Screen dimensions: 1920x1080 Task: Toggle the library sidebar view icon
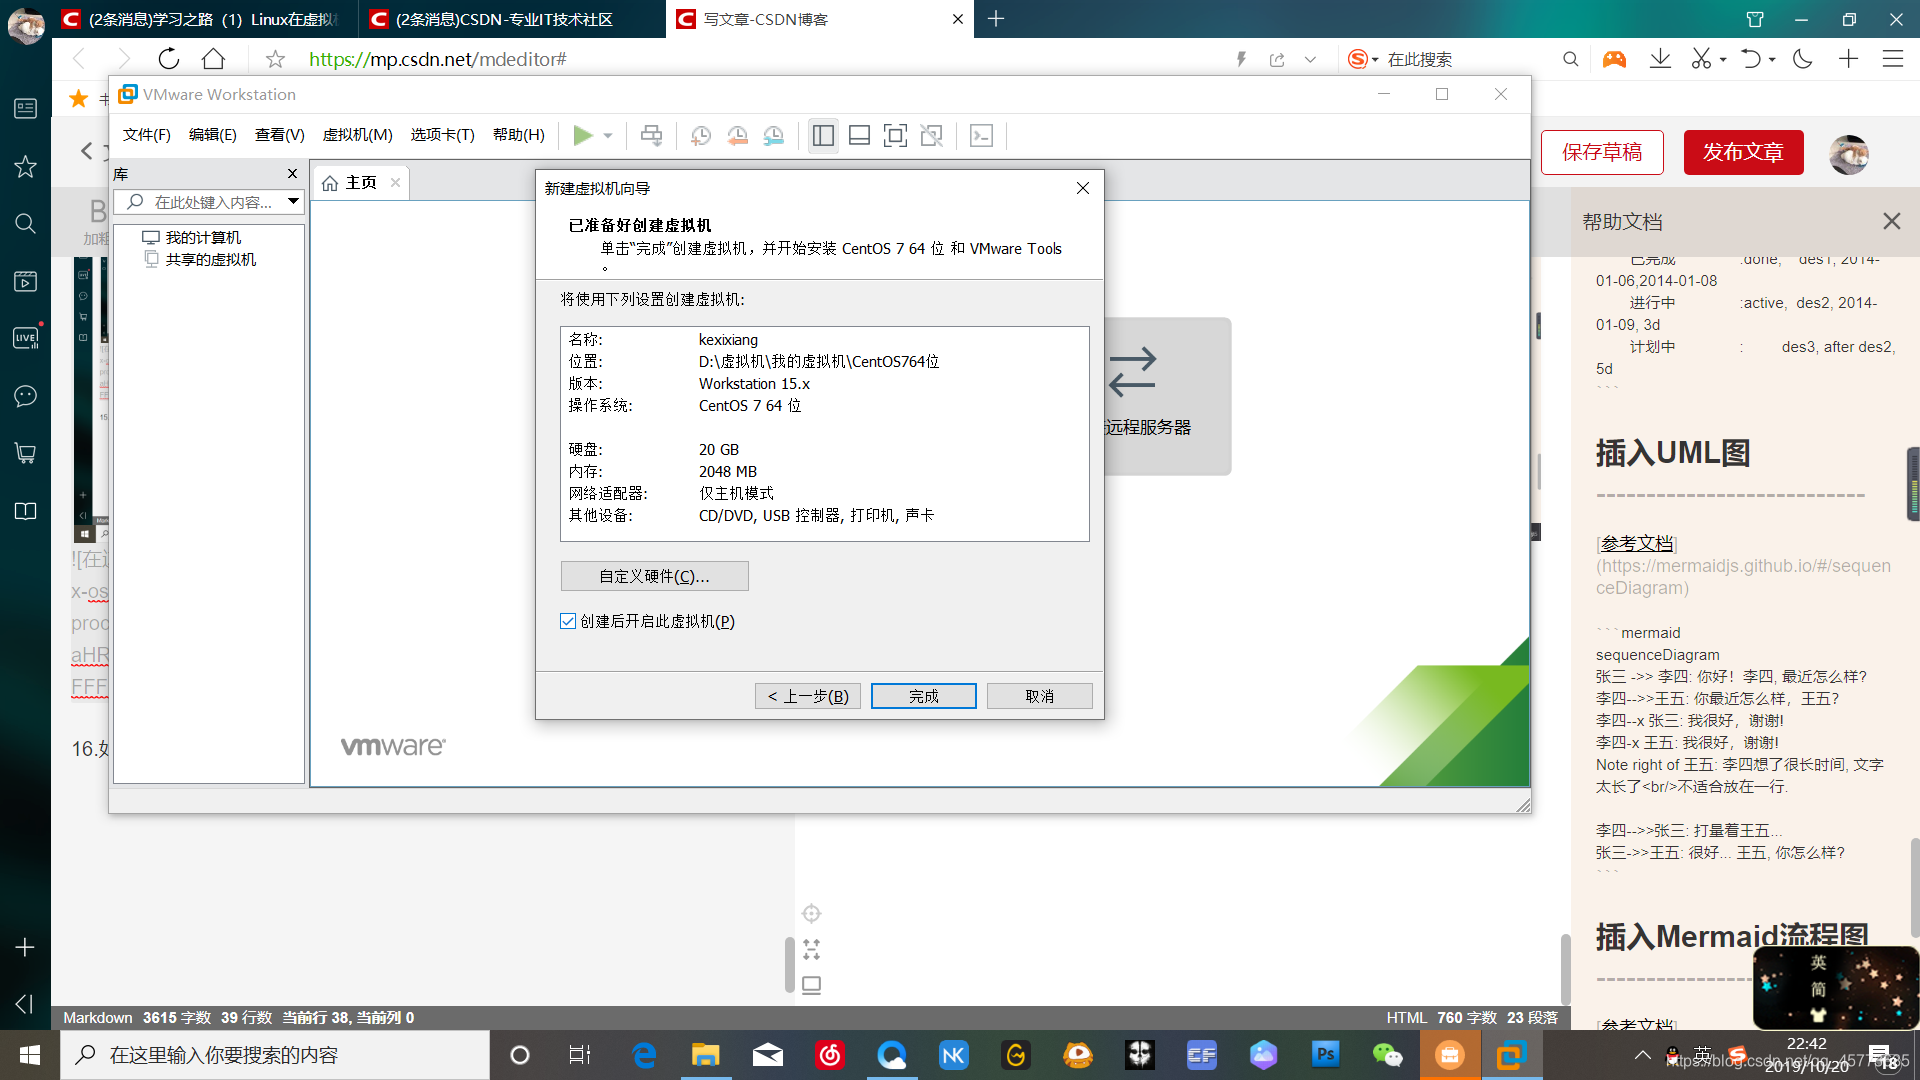(823, 135)
